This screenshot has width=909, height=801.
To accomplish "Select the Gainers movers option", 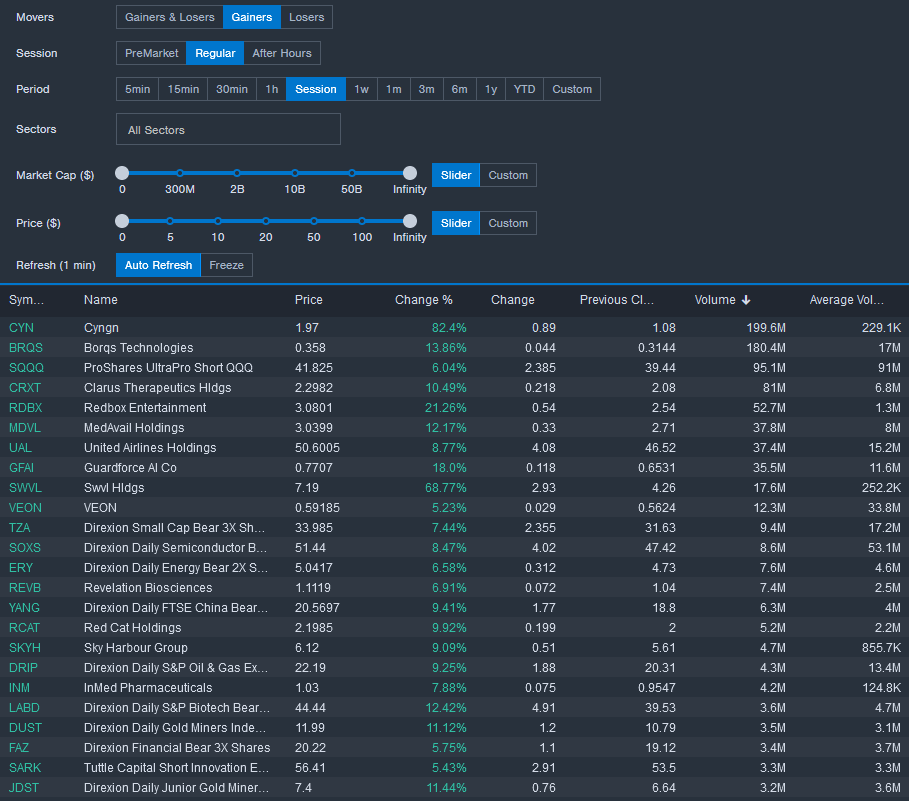I will [252, 17].
